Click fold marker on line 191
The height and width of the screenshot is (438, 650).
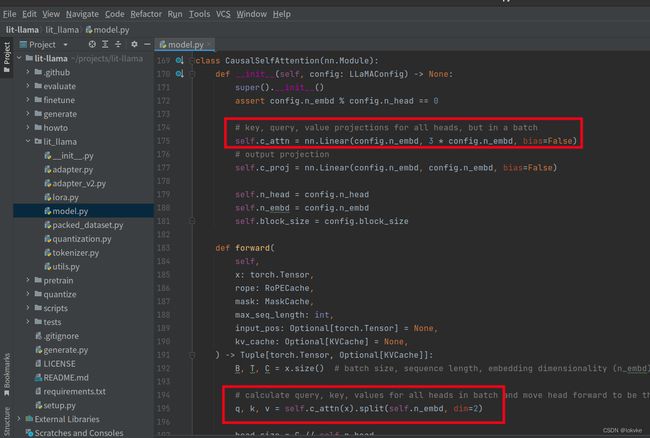(192, 355)
